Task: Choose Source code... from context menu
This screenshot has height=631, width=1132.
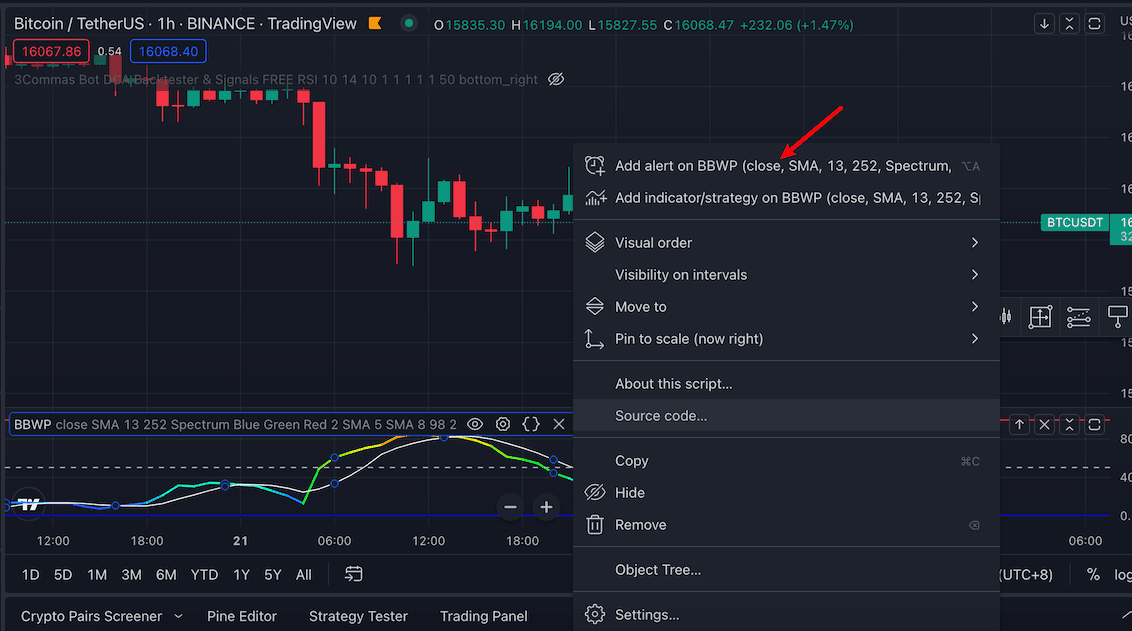Action: click(661, 416)
